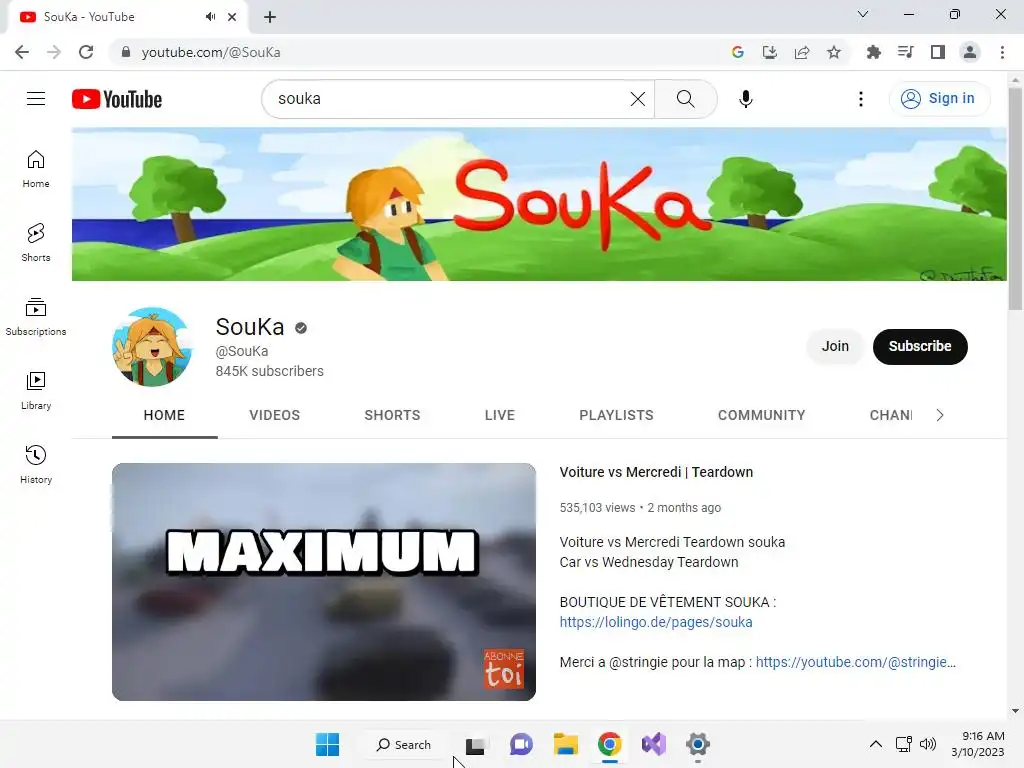Switch to the COMMUNITY tab

[761, 415]
